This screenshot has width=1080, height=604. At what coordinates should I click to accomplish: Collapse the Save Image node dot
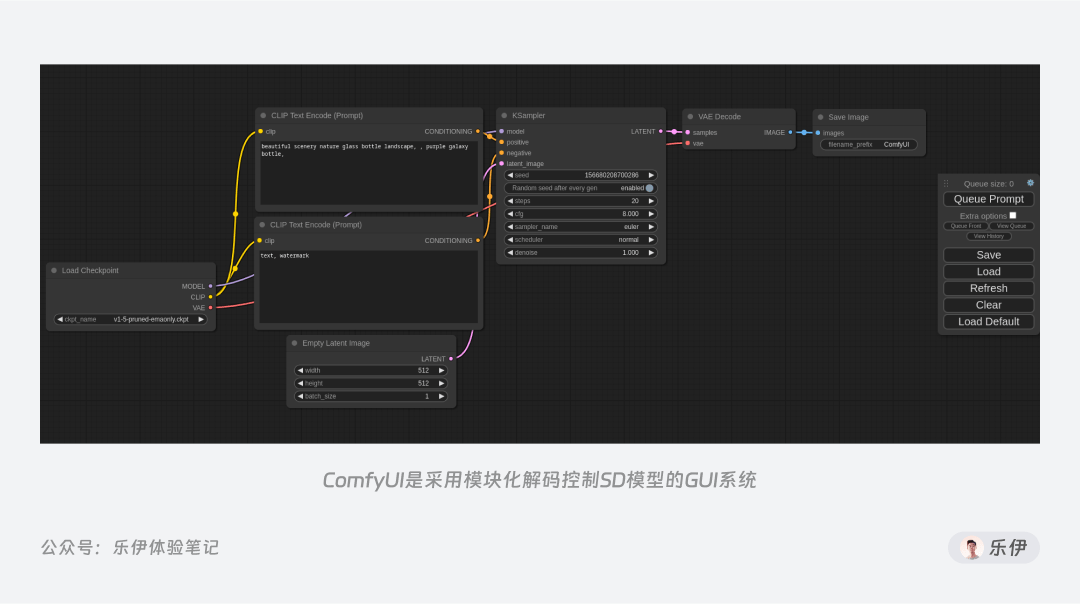coord(820,117)
